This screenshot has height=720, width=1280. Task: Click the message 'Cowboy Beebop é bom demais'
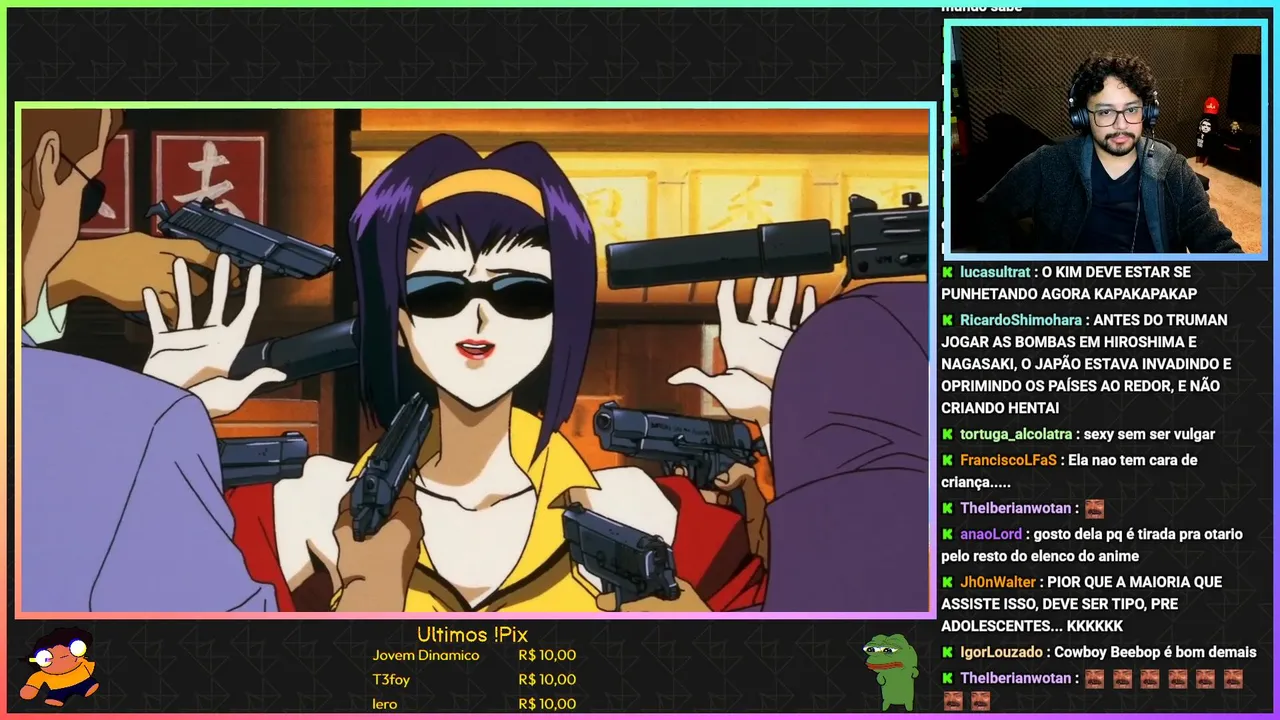(1156, 652)
